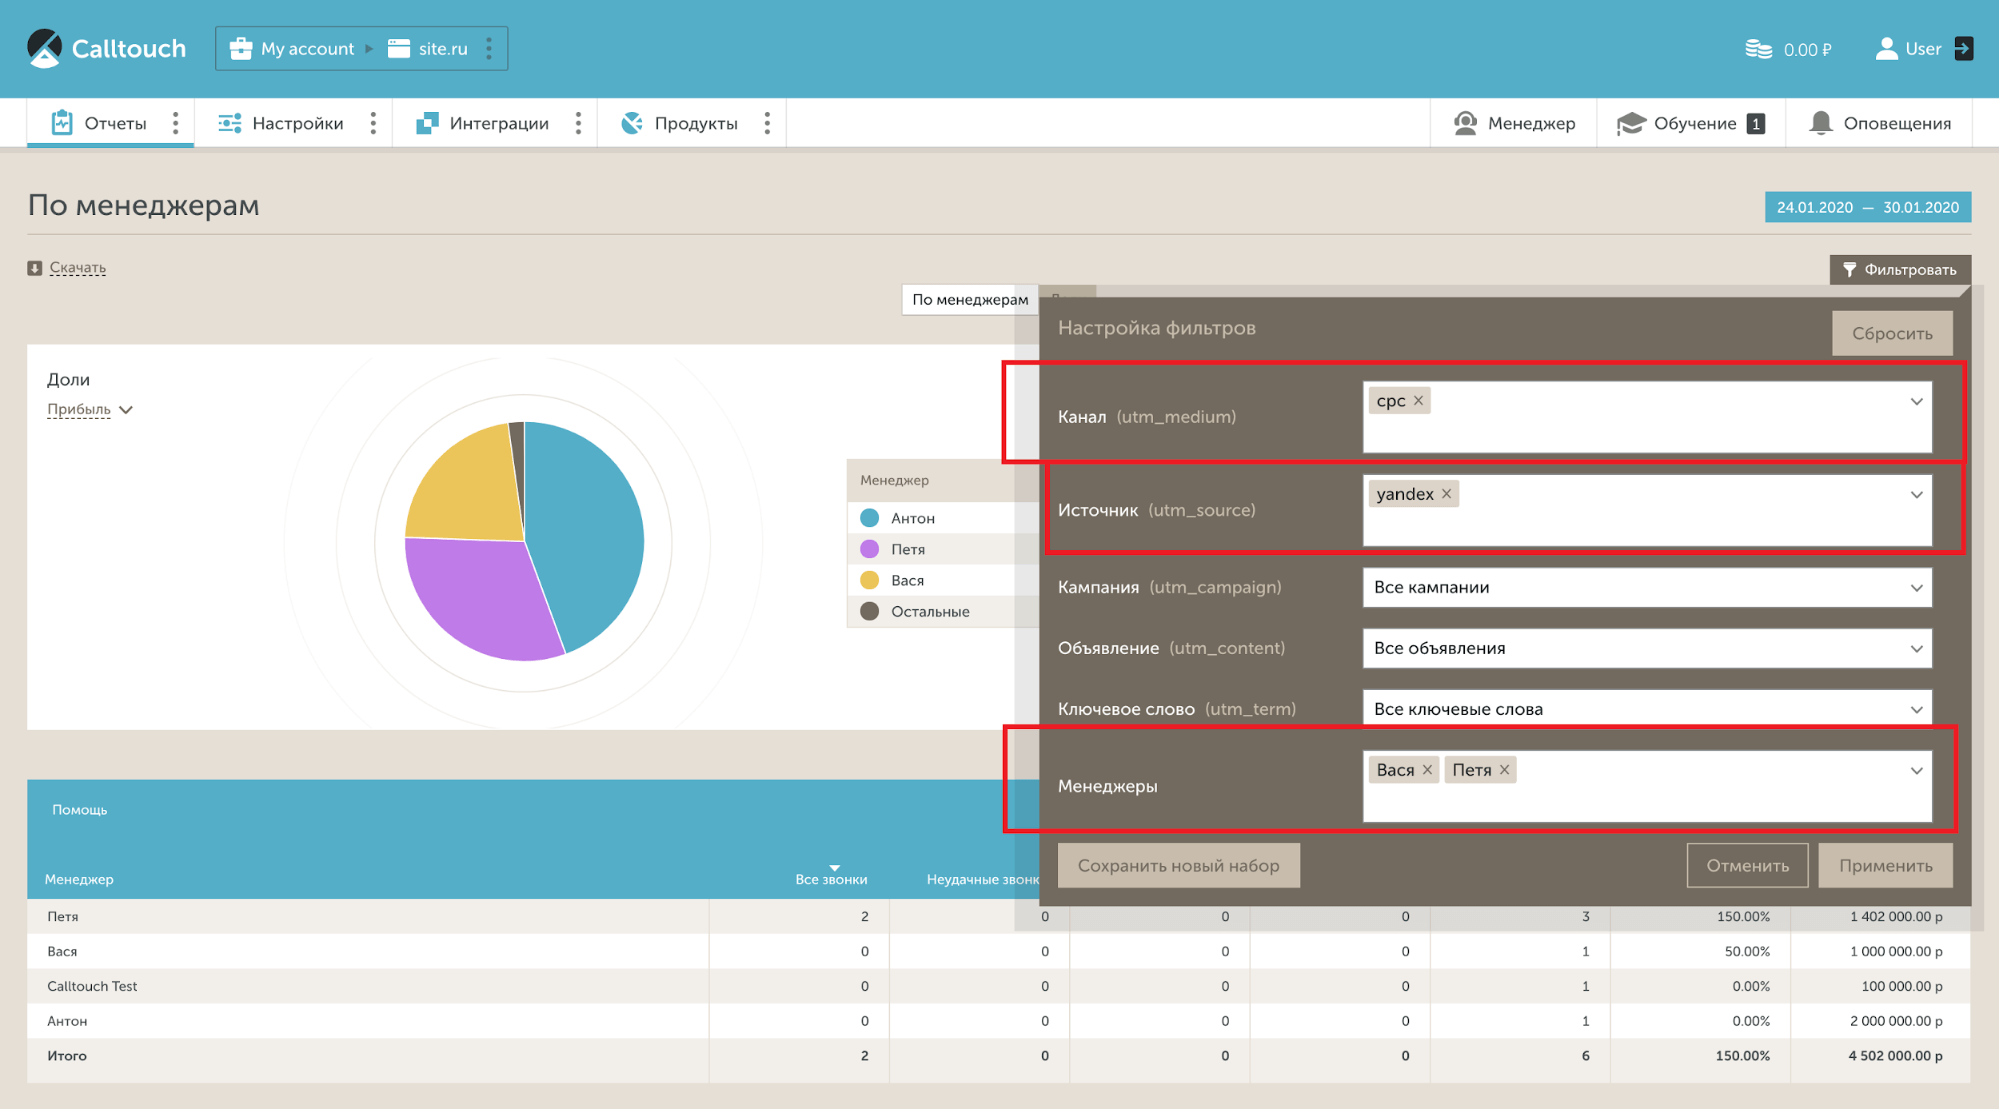Screen dimensions: 1999x1110
Task: Click the Петя table row name
Action: [63, 916]
